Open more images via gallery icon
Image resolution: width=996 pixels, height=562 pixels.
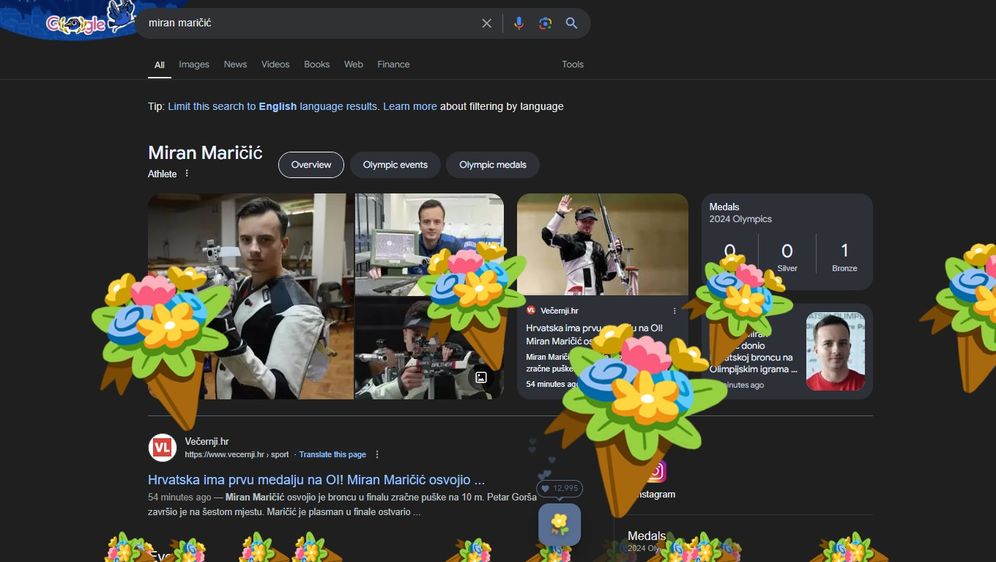coord(481,377)
